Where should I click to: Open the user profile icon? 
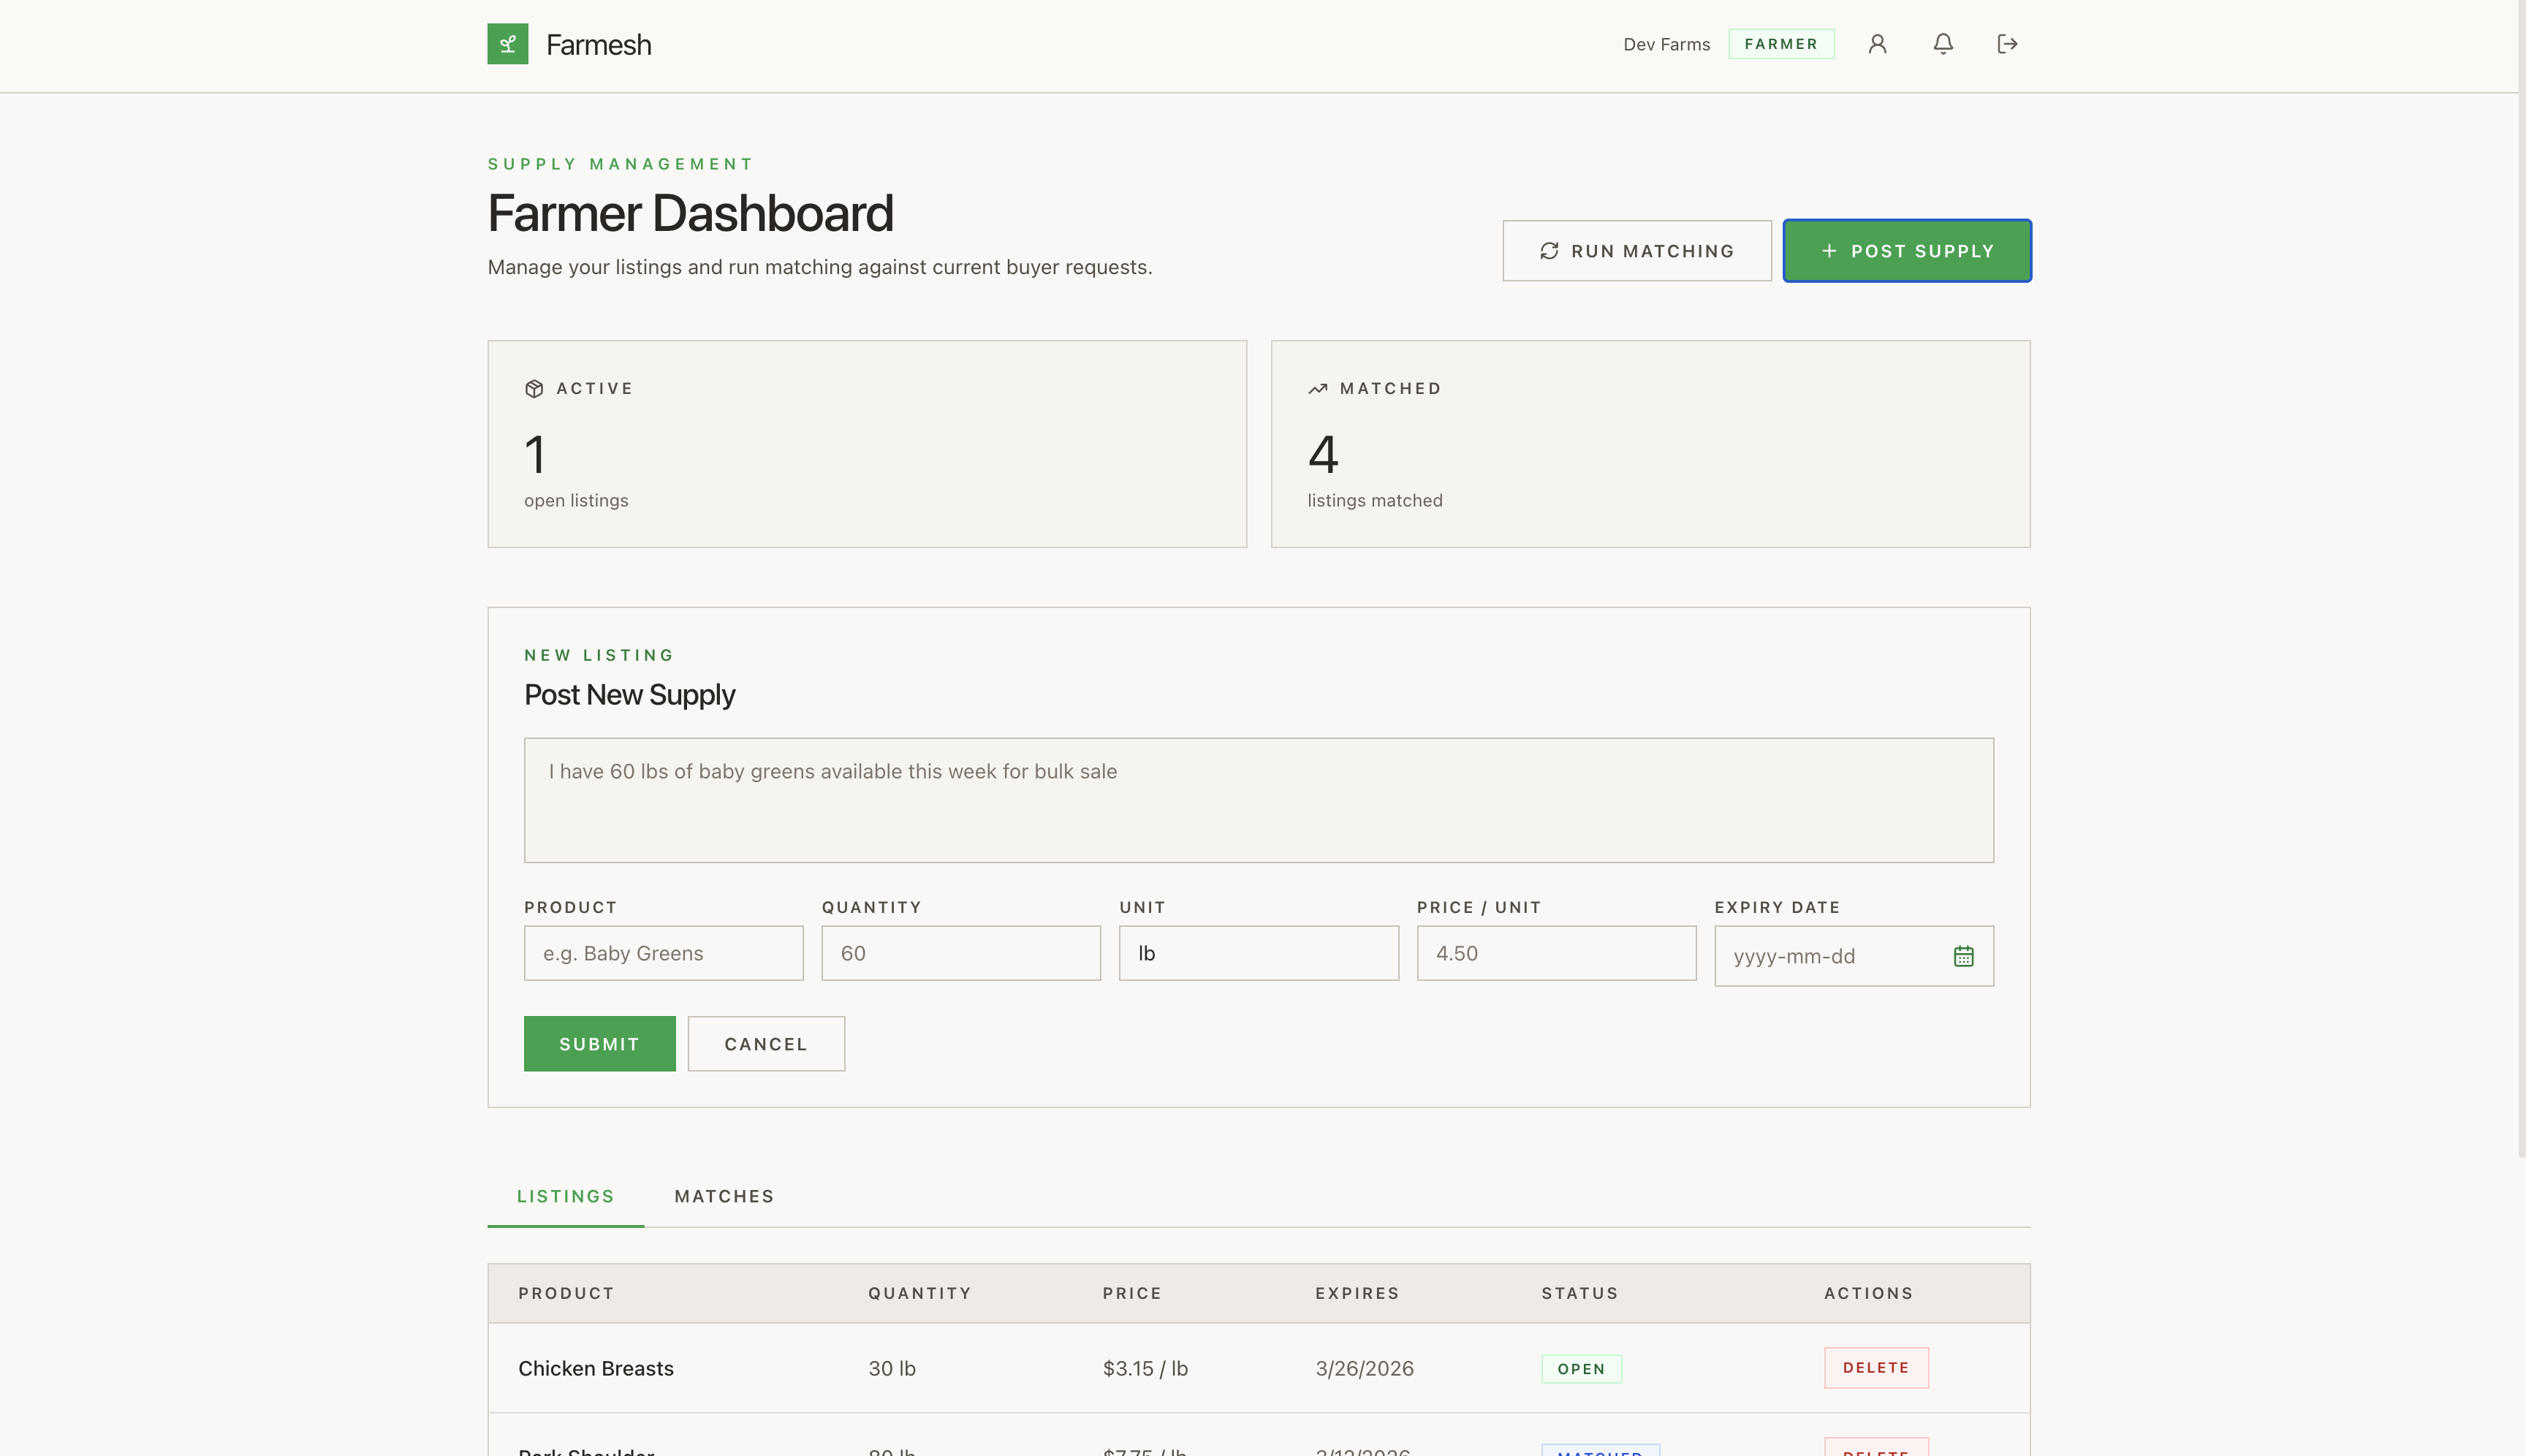[x=1877, y=44]
